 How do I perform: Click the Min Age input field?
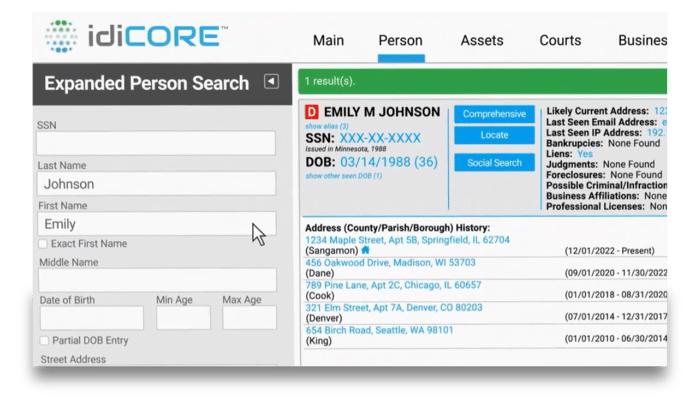coord(183,318)
